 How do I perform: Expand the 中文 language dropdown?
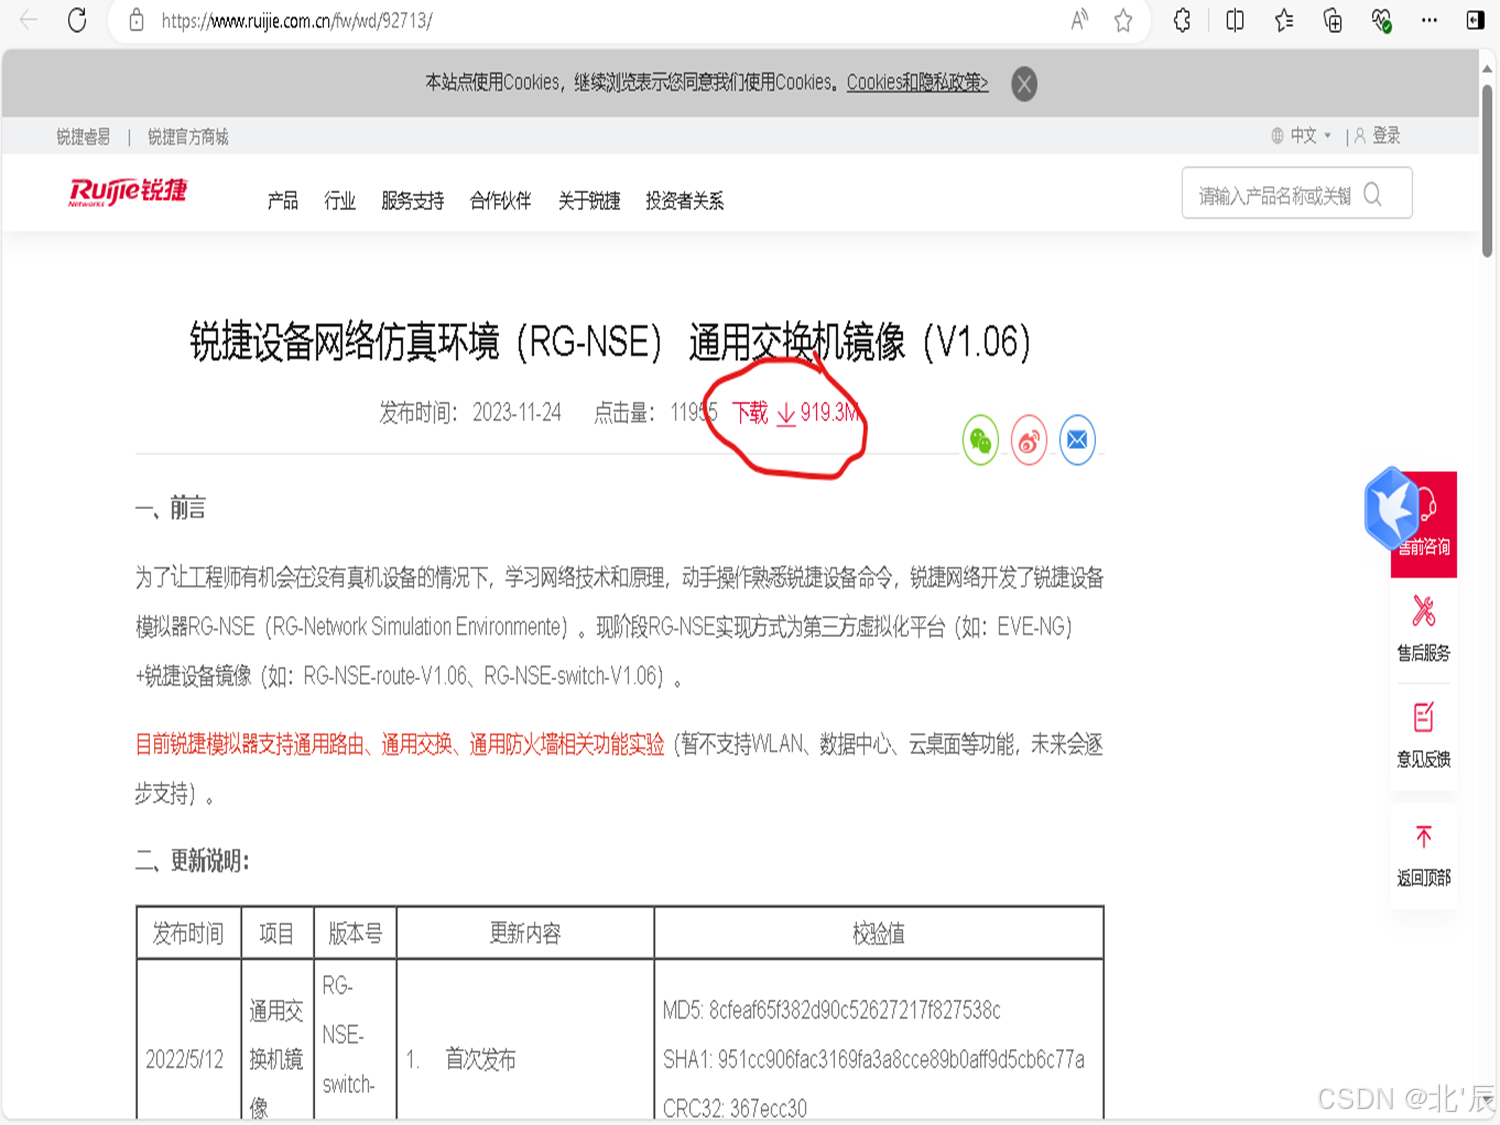[x=1302, y=136]
